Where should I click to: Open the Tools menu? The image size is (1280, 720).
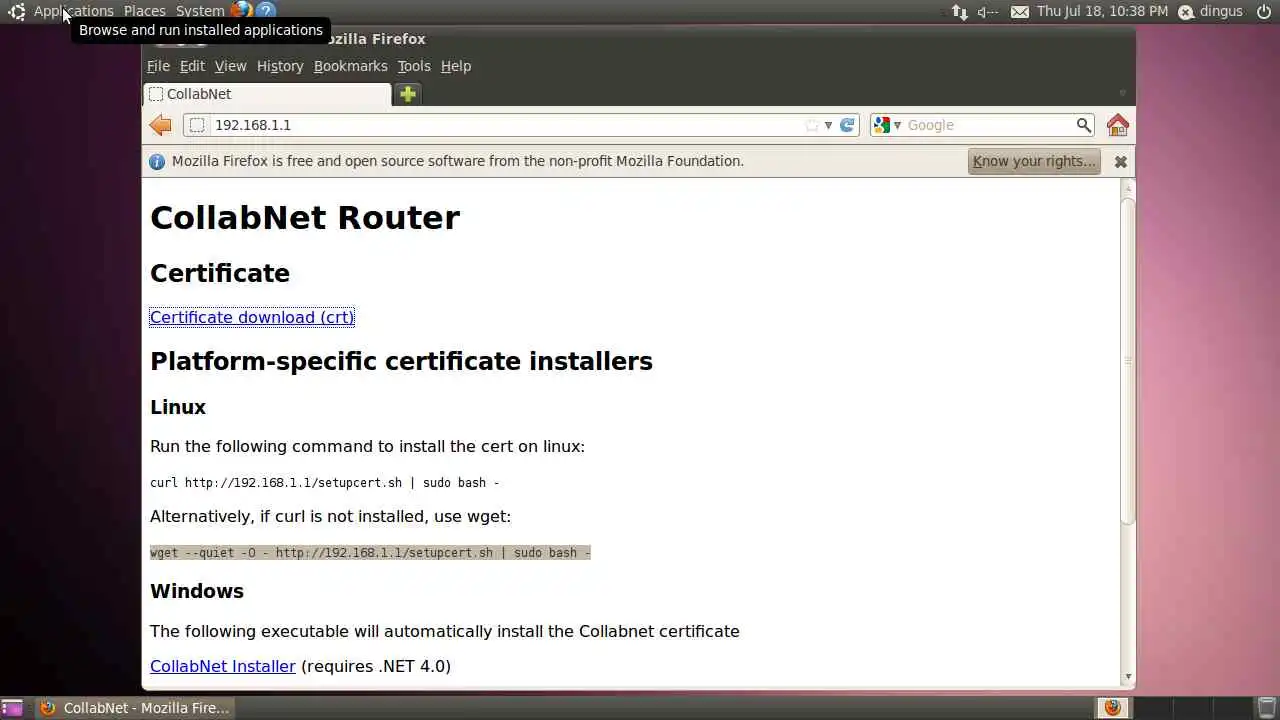[x=414, y=66]
